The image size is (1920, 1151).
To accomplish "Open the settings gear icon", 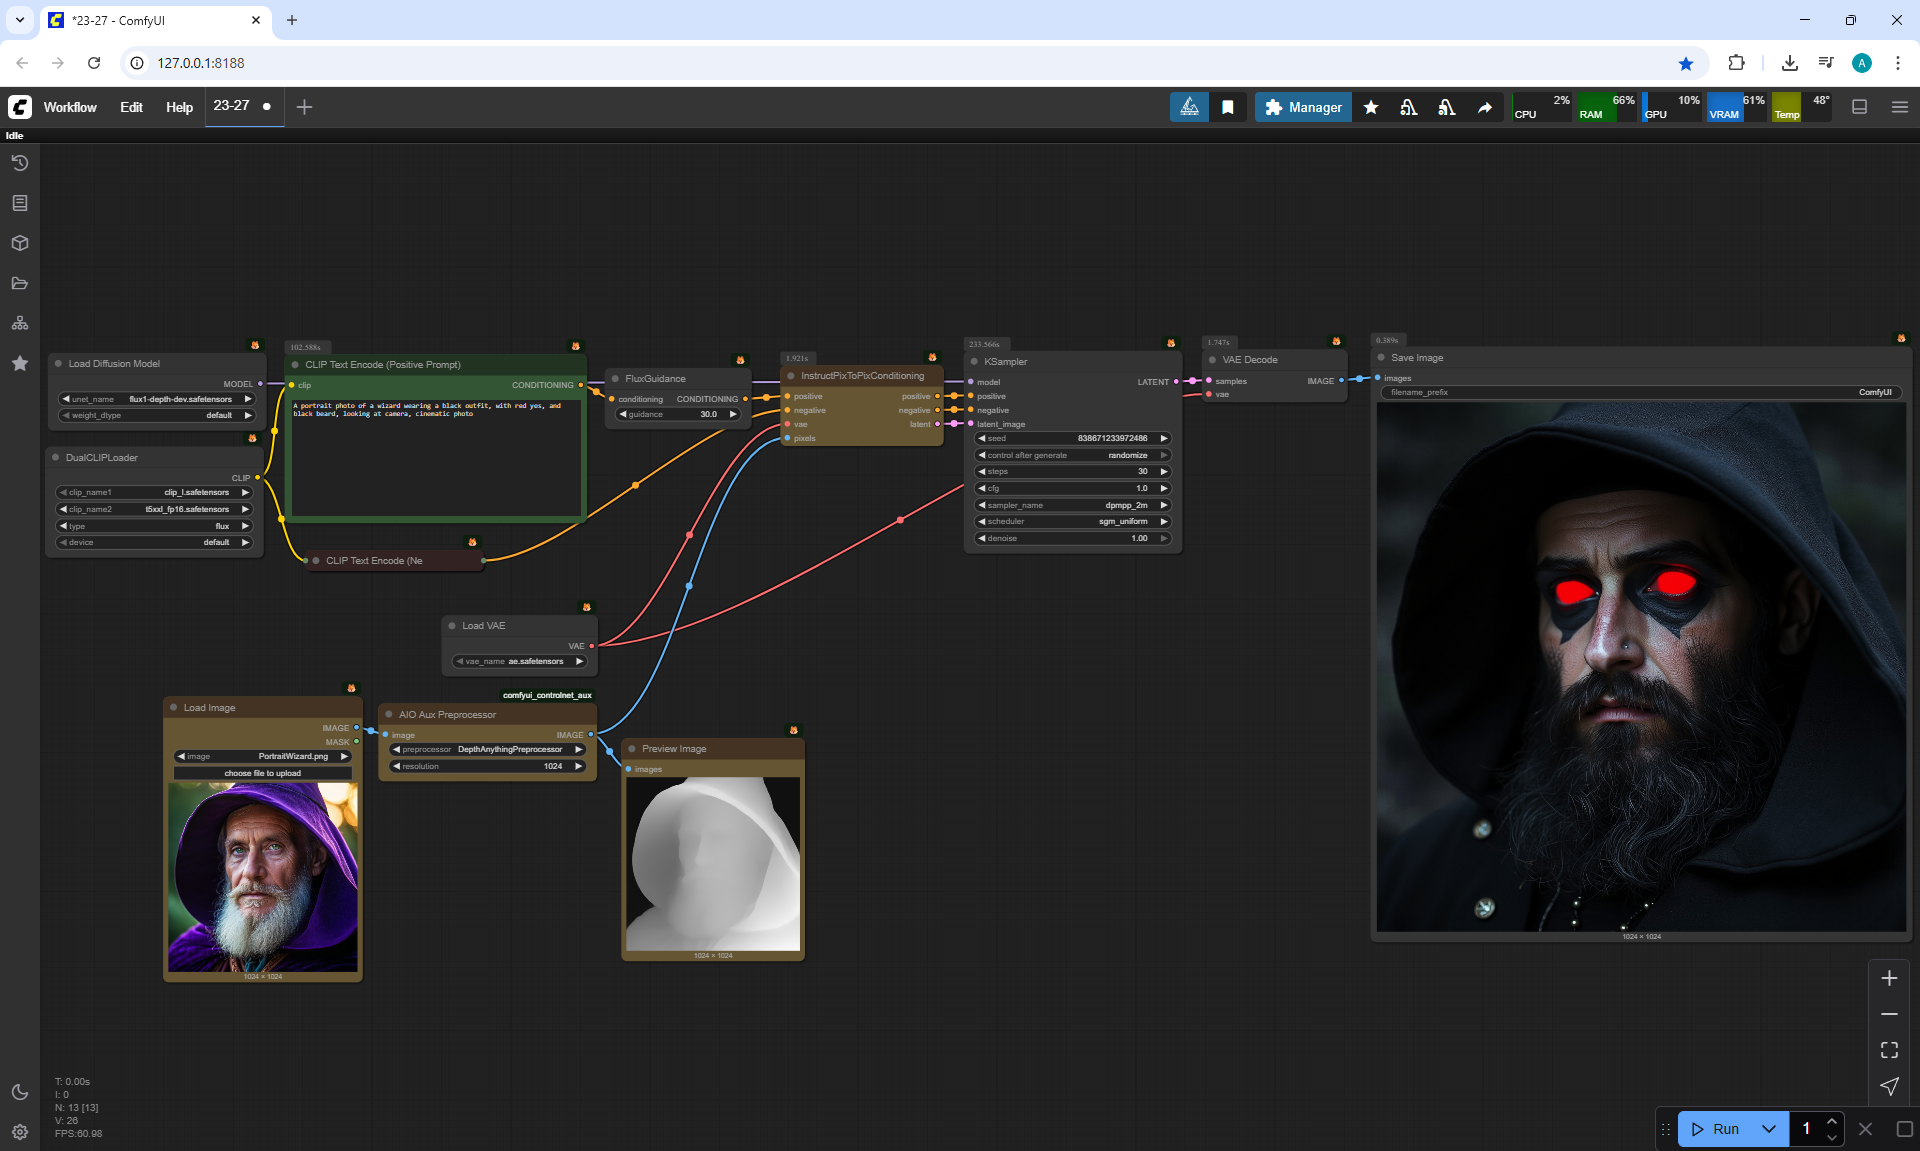I will [20, 1132].
